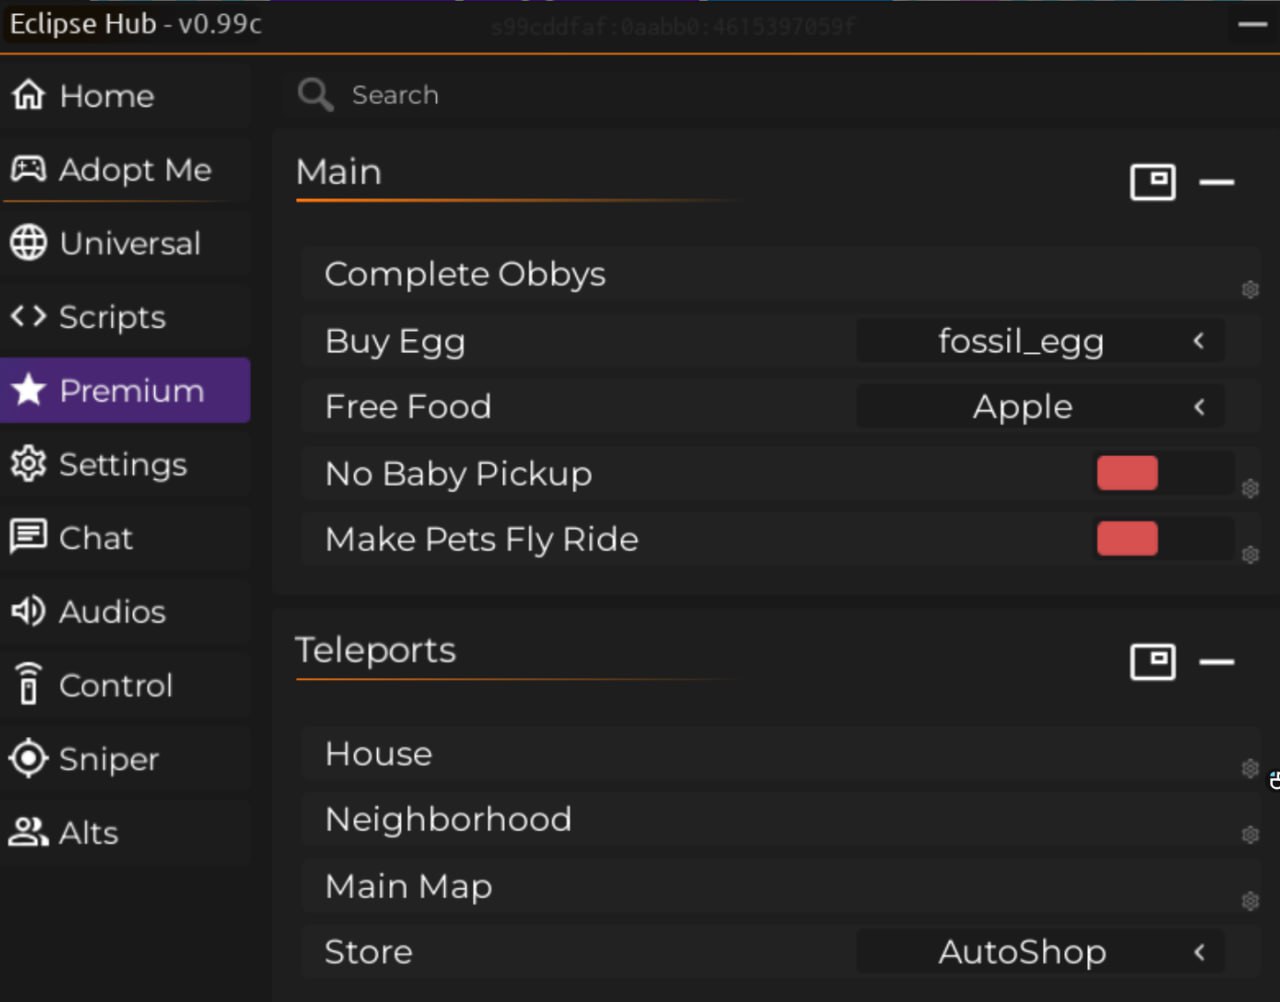Open the fossil_egg dropdown for Buy Egg

[x=1040, y=341]
